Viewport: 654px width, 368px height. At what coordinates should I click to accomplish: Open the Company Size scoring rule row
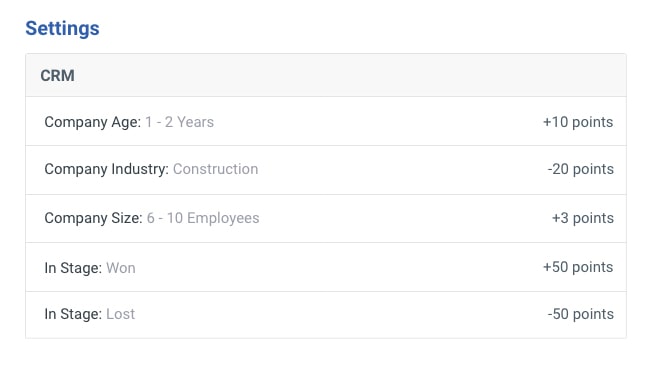click(326, 219)
